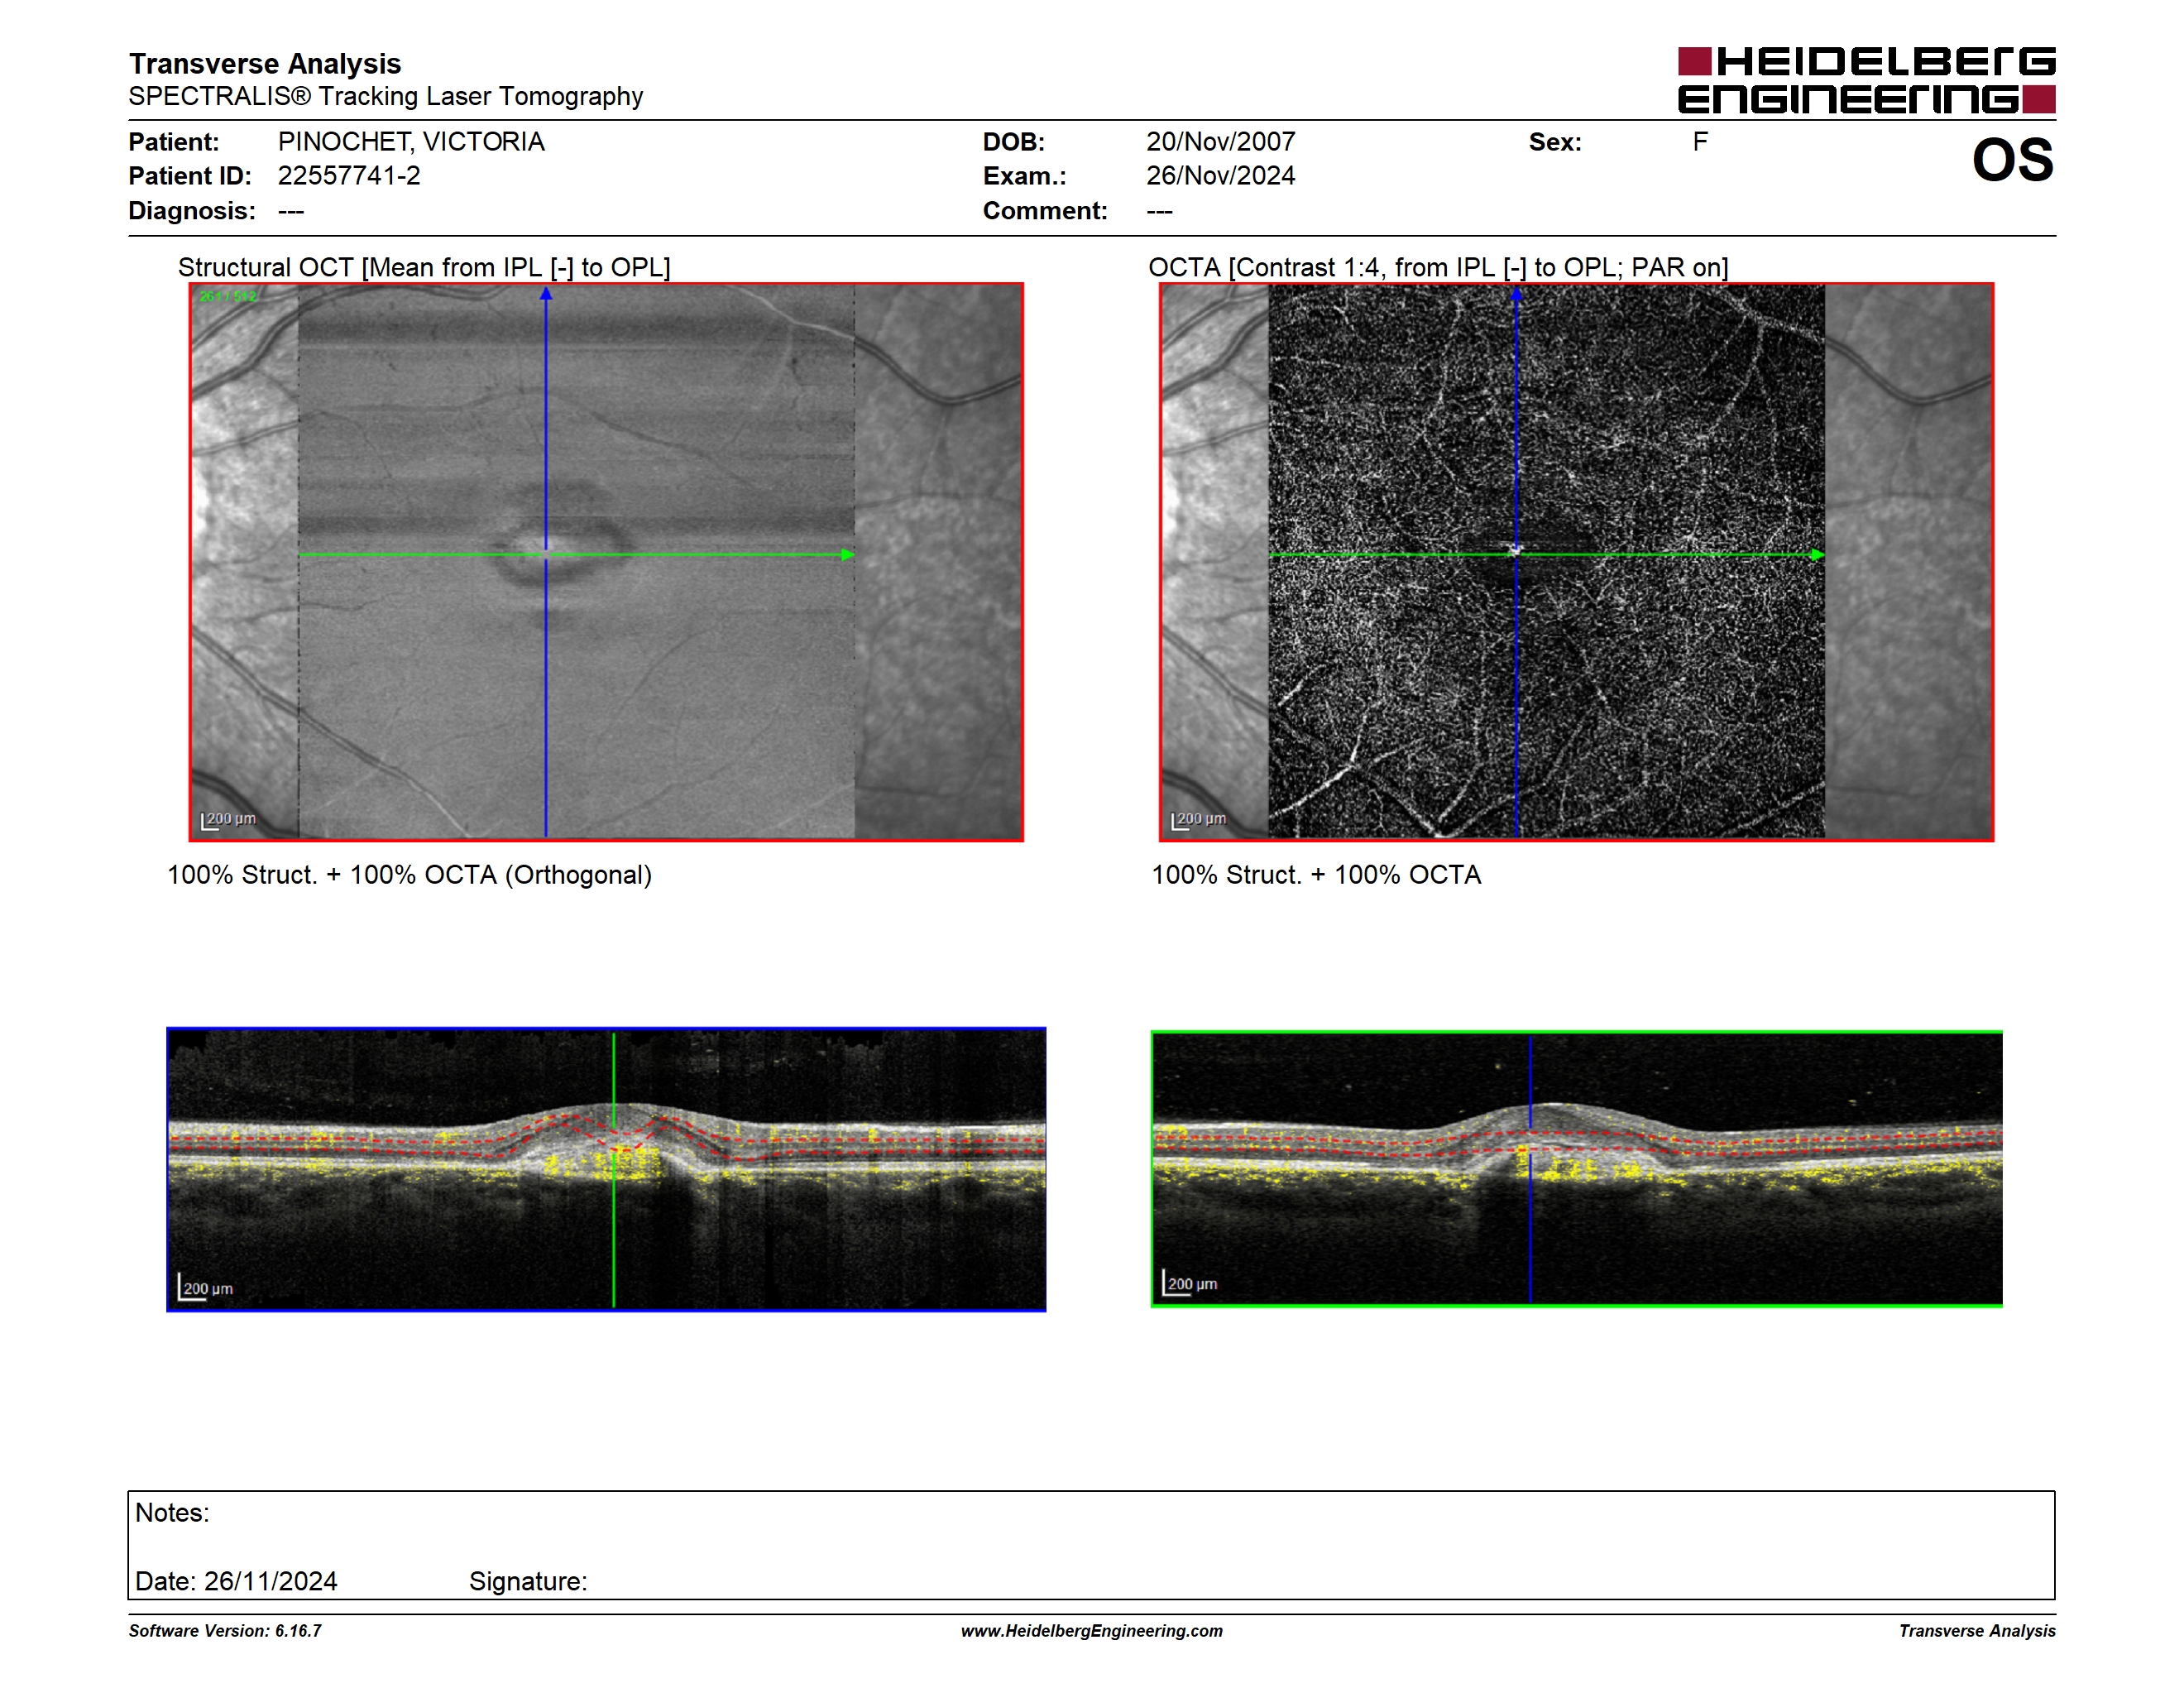Screen dimensions: 2184x1688
Task: Click the Patient ID value 22557741-2
Action: 349,176
